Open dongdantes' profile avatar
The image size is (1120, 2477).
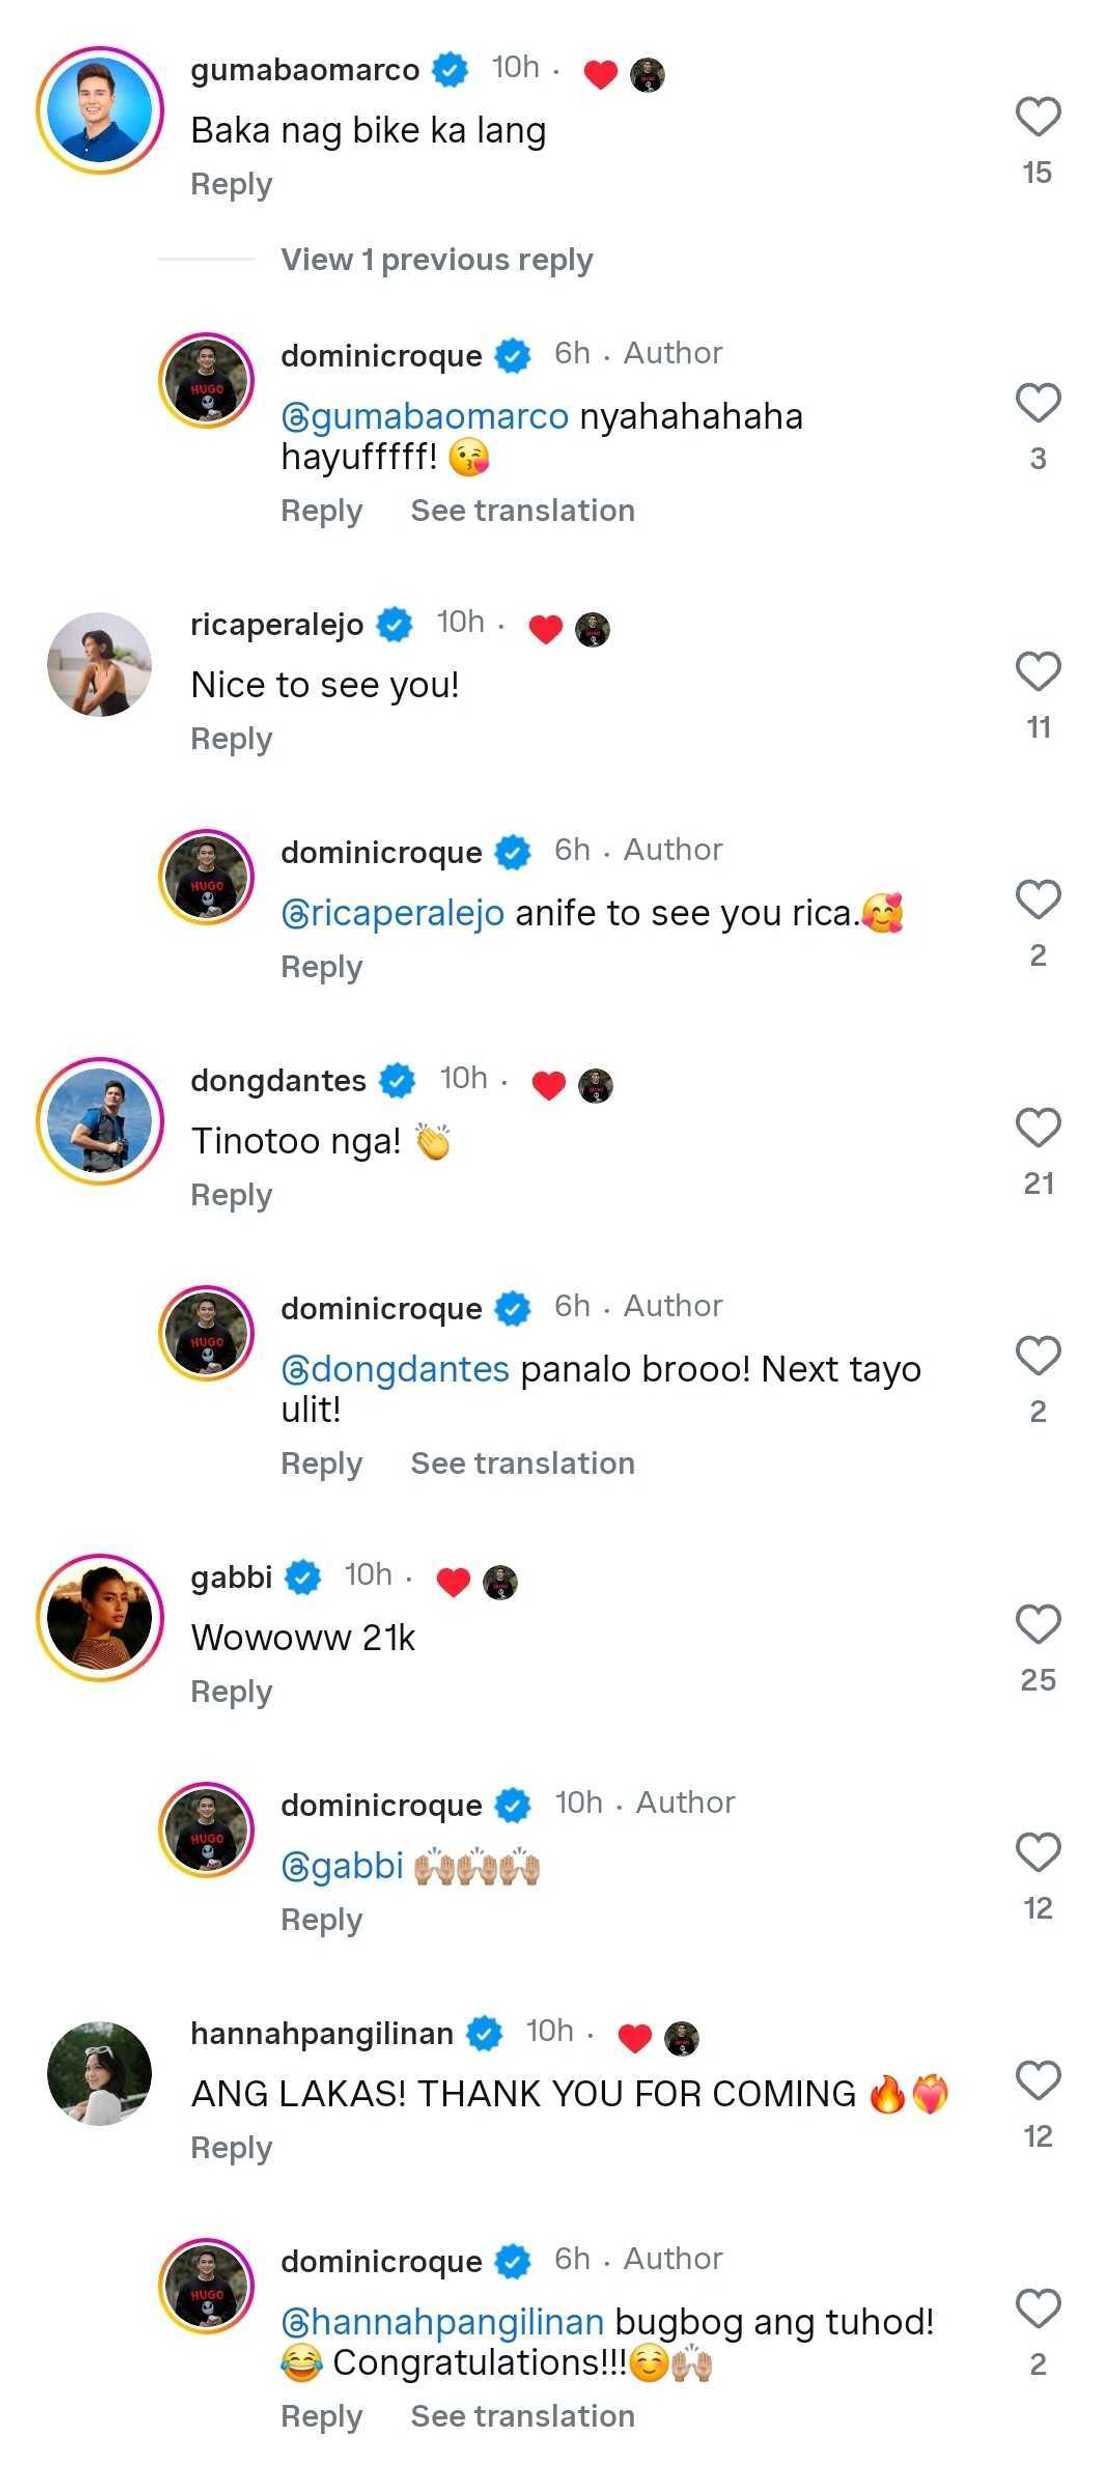click(x=99, y=1121)
